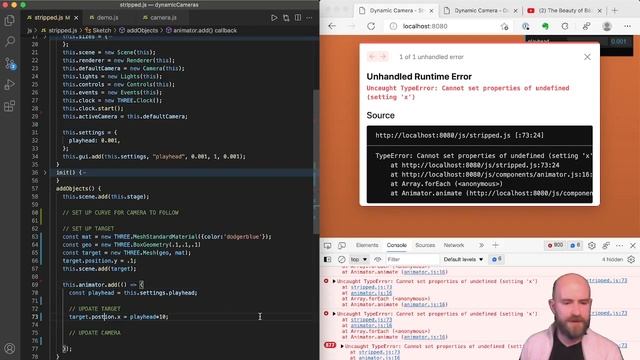Viewport: 640px width, 360px height.
Task: Toggle the console sidebar
Action: tap(327, 260)
